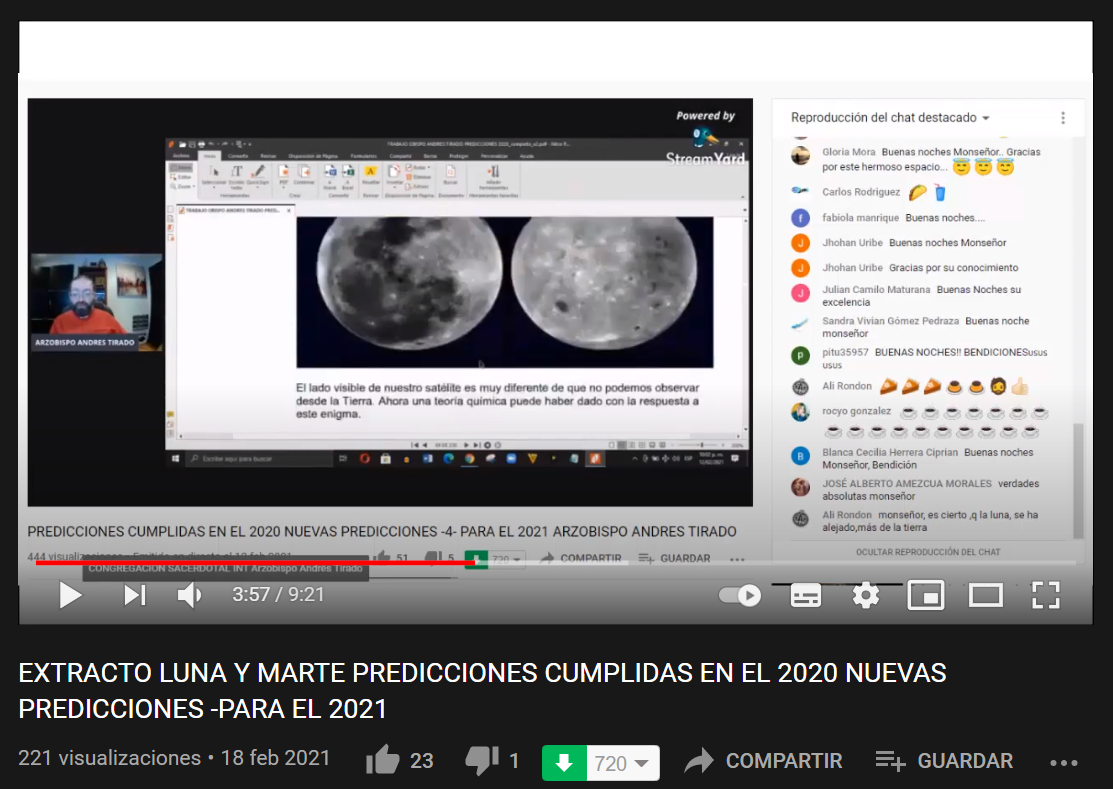
Task: Select the Inicio ribbon tab in Nitro
Action: [209, 155]
